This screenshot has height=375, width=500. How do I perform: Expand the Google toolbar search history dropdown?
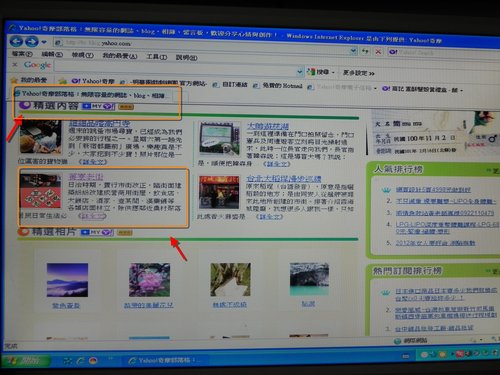(x=300, y=71)
